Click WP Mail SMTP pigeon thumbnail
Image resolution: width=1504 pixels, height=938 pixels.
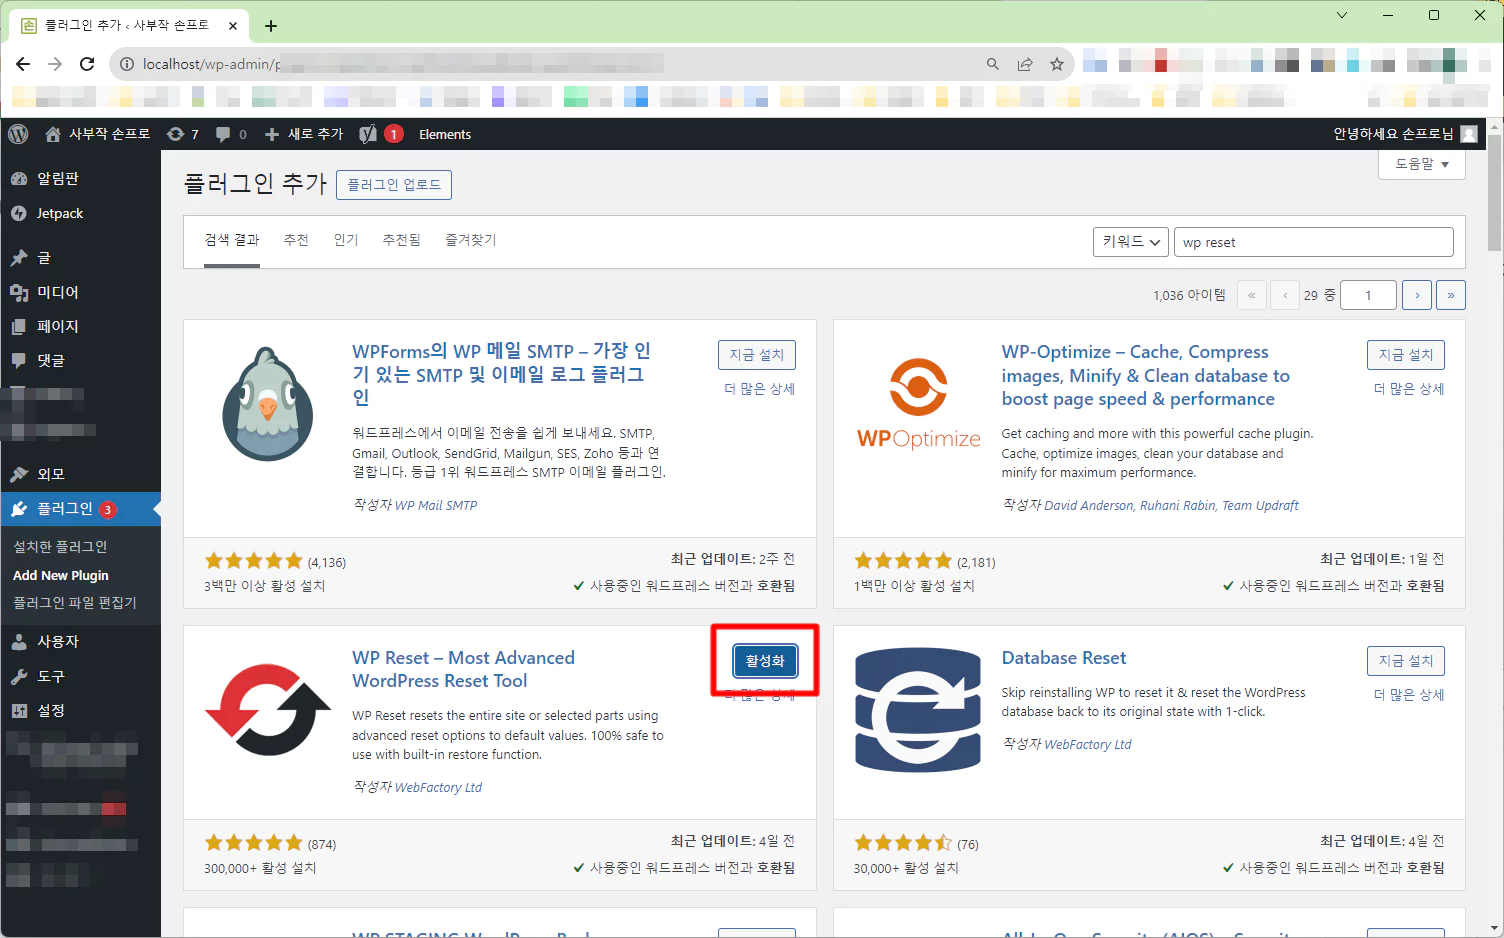pos(268,404)
